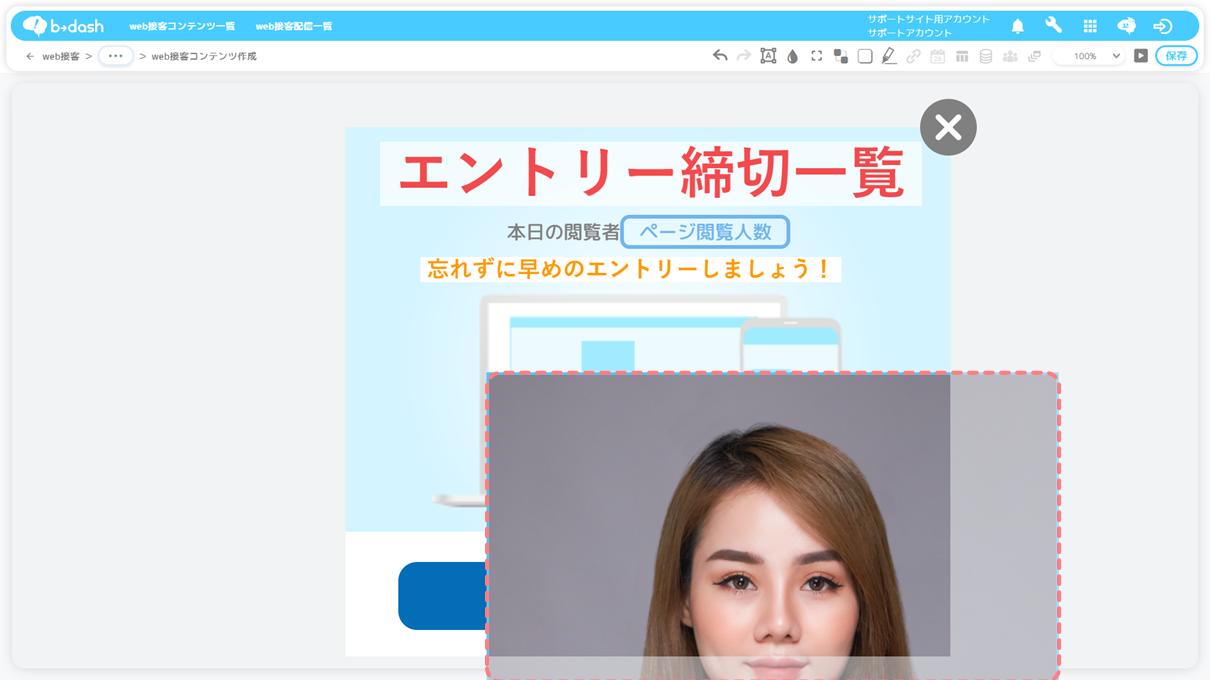Open the droplet fill color tool
Screen dimensions: 1210x680
pyautogui.click(x=792, y=56)
